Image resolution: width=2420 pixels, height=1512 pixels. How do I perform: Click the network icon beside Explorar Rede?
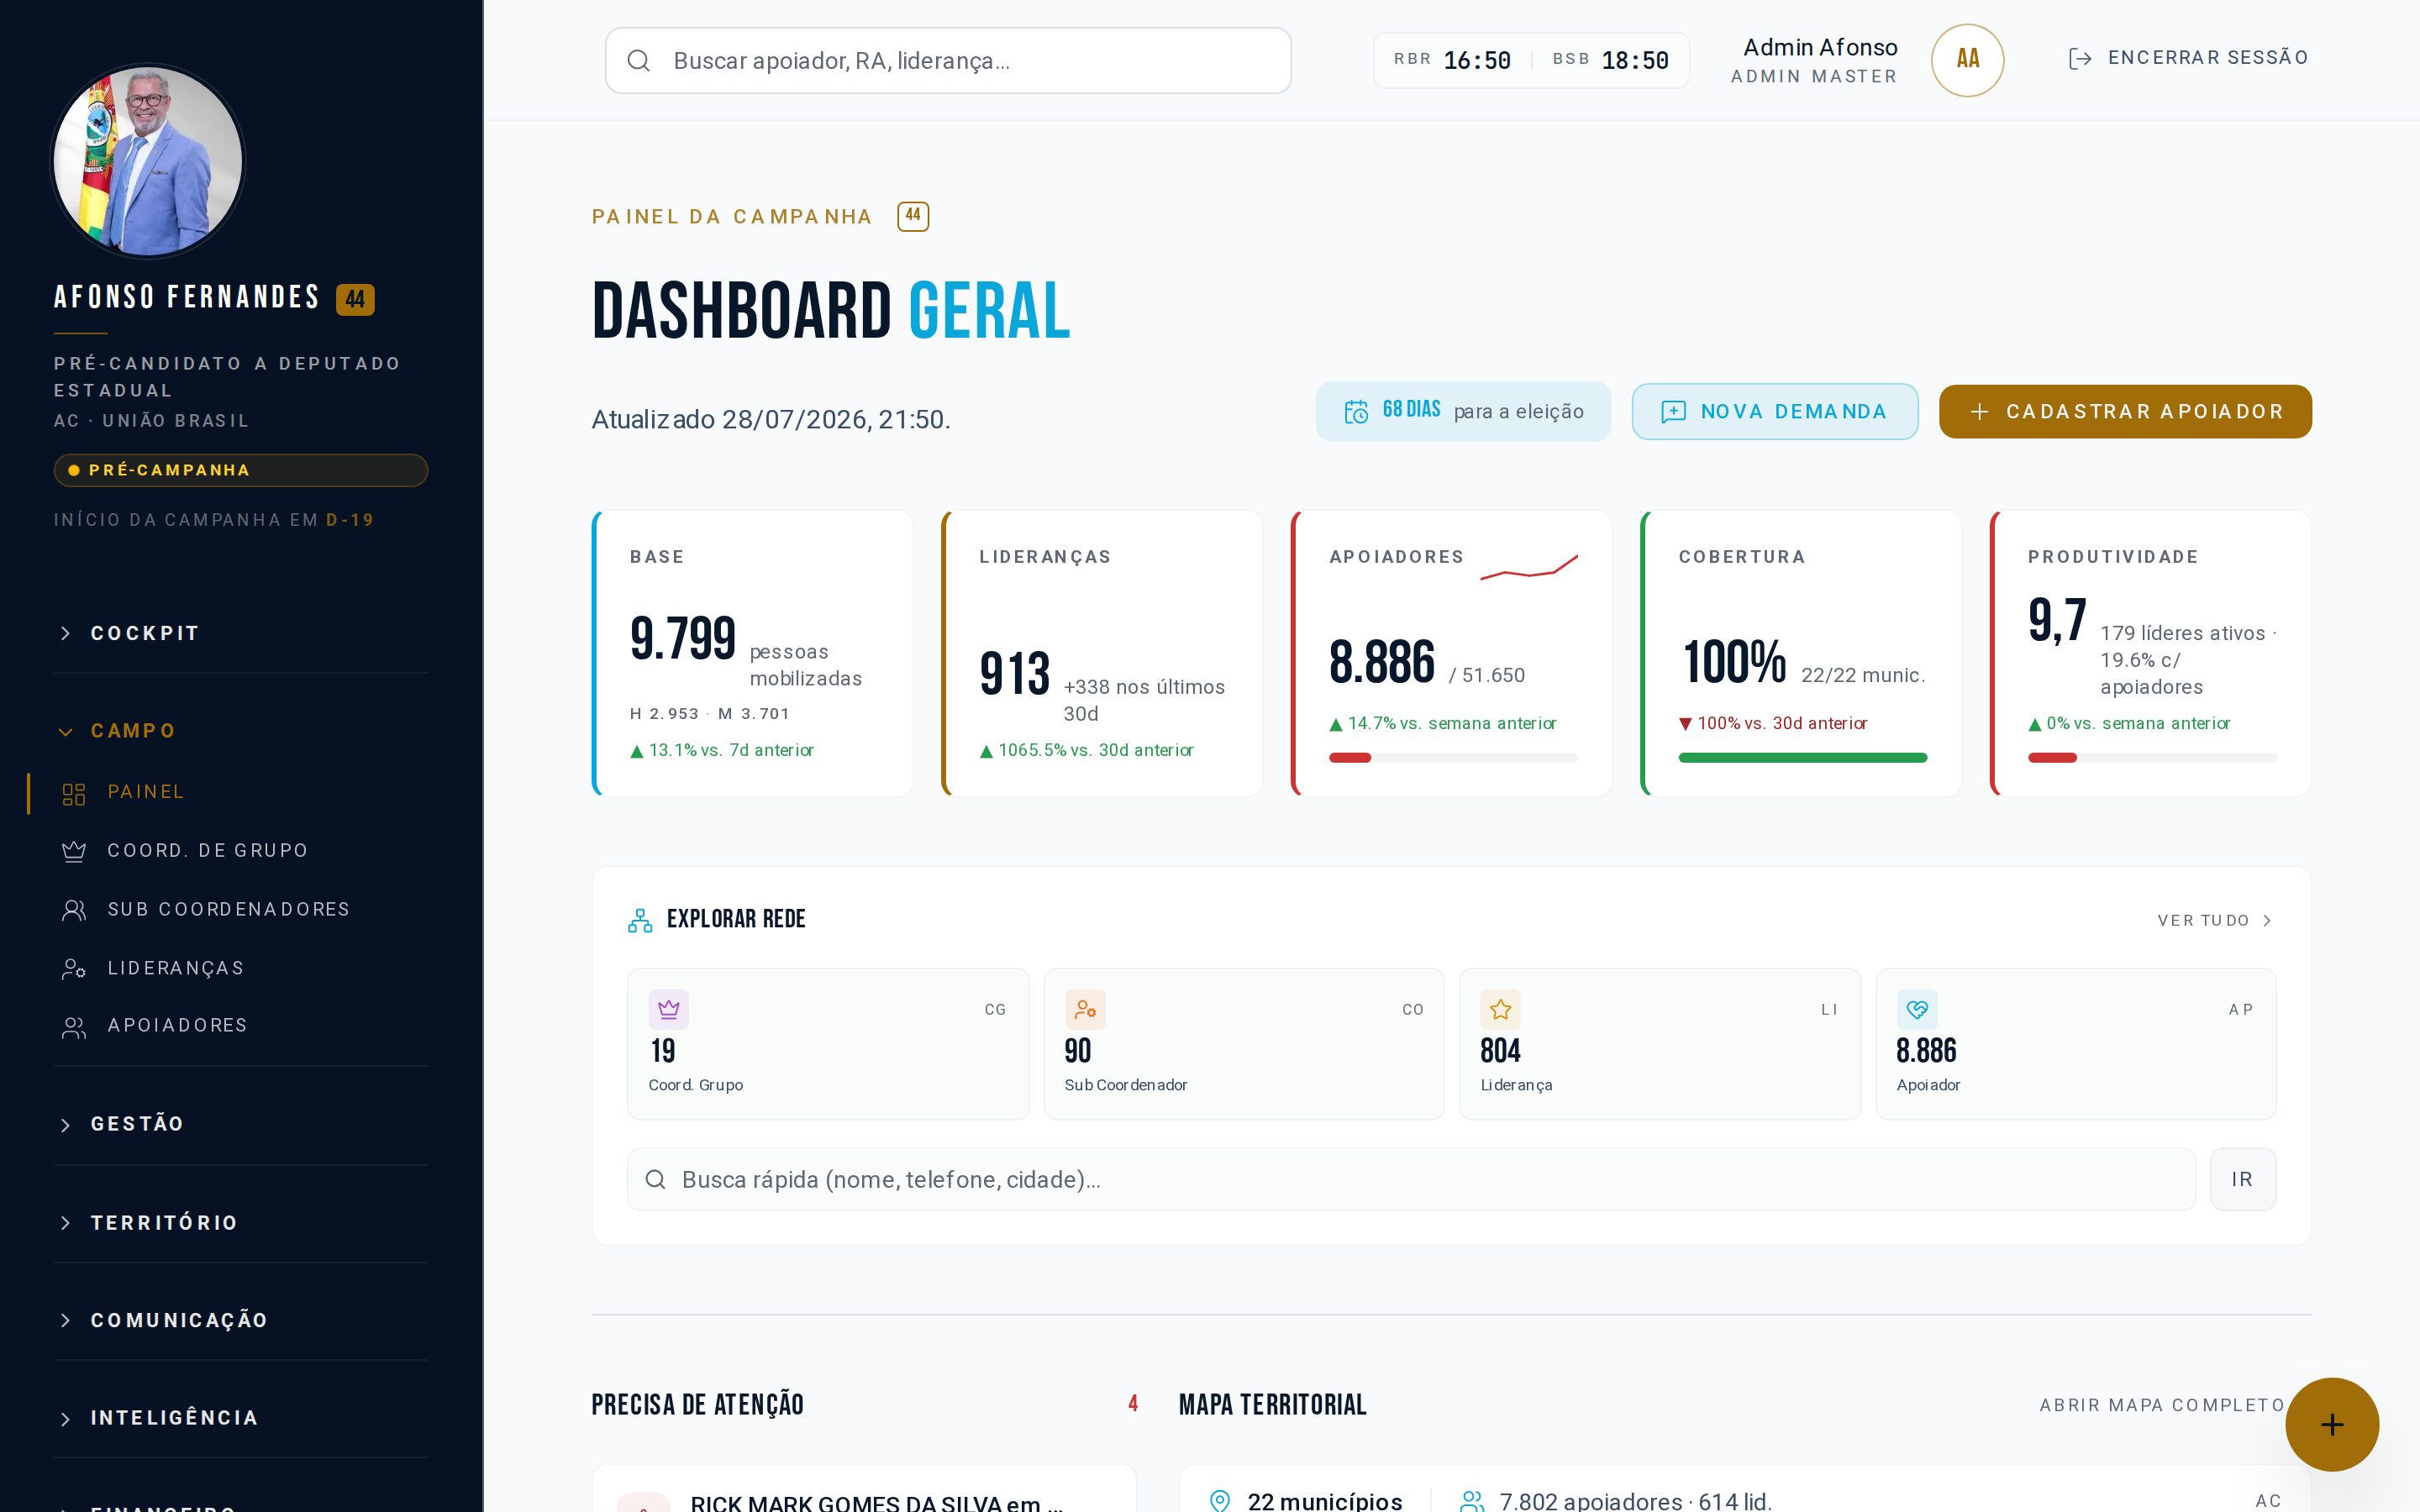tap(640, 920)
